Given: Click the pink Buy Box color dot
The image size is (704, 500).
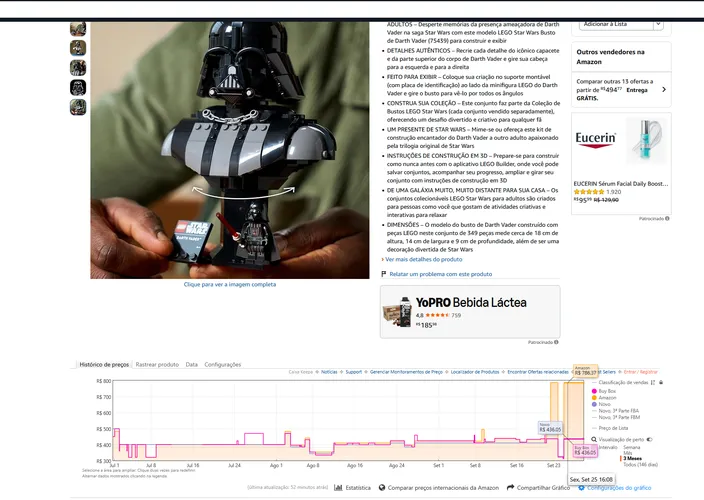Looking at the screenshot, I should pyautogui.click(x=594, y=391).
